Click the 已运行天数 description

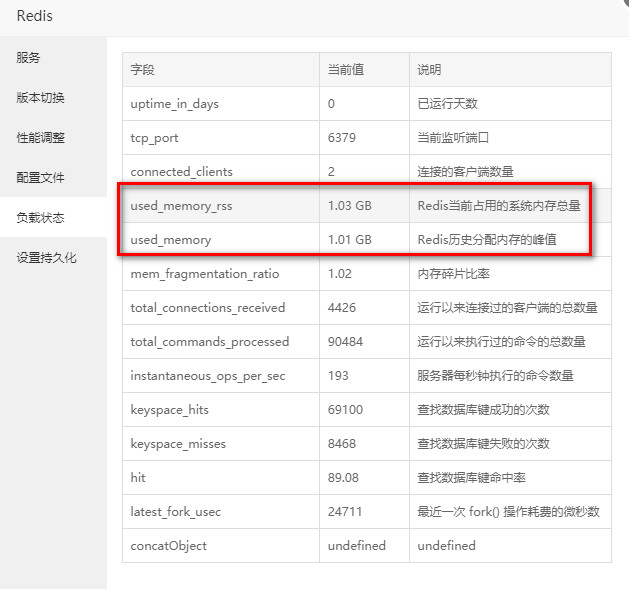click(x=448, y=104)
